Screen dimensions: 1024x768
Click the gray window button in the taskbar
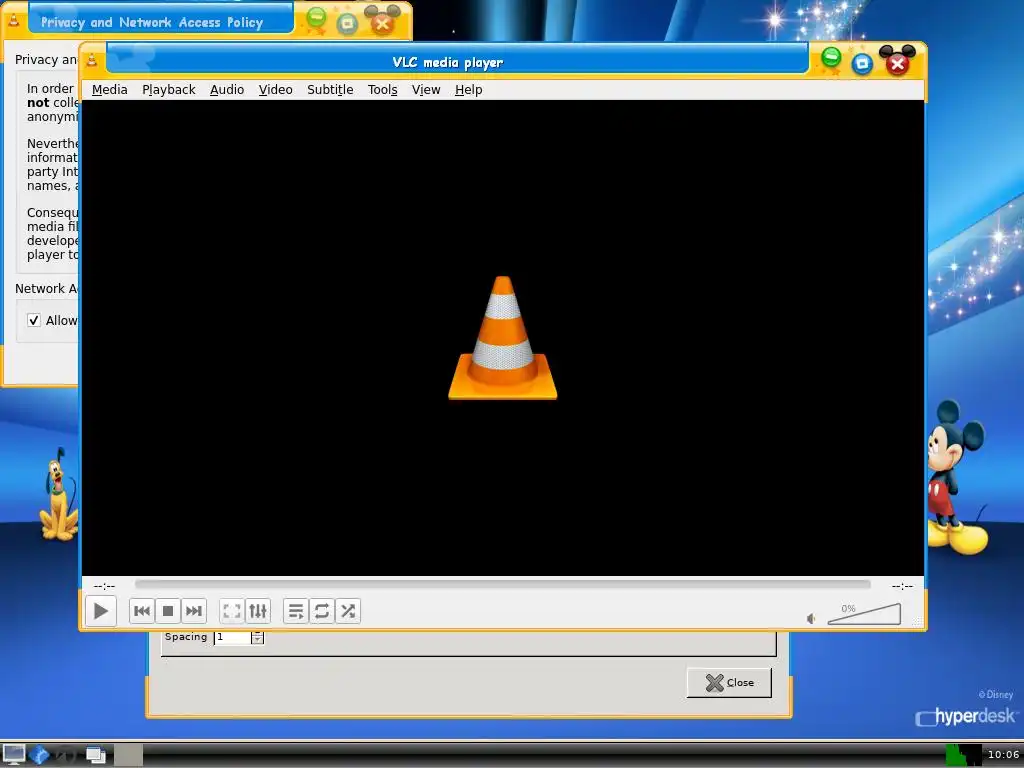tap(129, 755)
